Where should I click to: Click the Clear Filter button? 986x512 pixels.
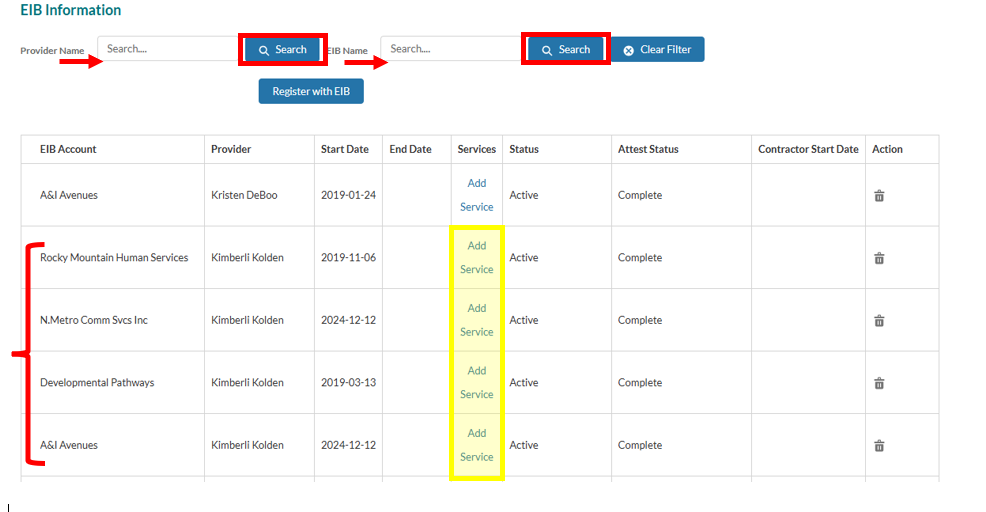click(x=657, y=50)
